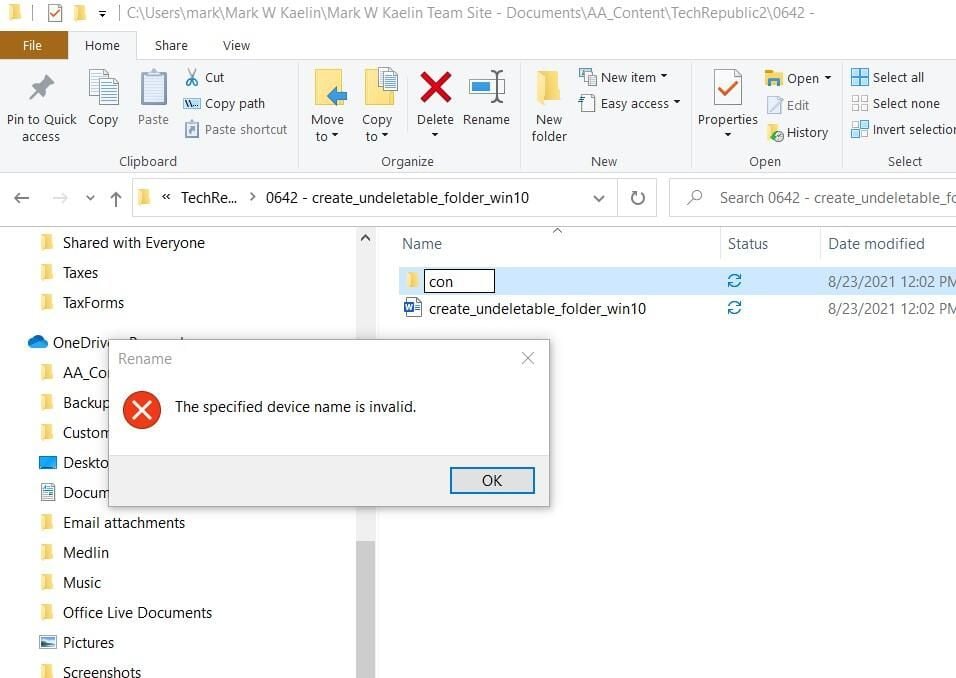Viewport: 956px width, 678px height.
Task: Expand the address bar history dropdown
Action: [x=599, y=198]
